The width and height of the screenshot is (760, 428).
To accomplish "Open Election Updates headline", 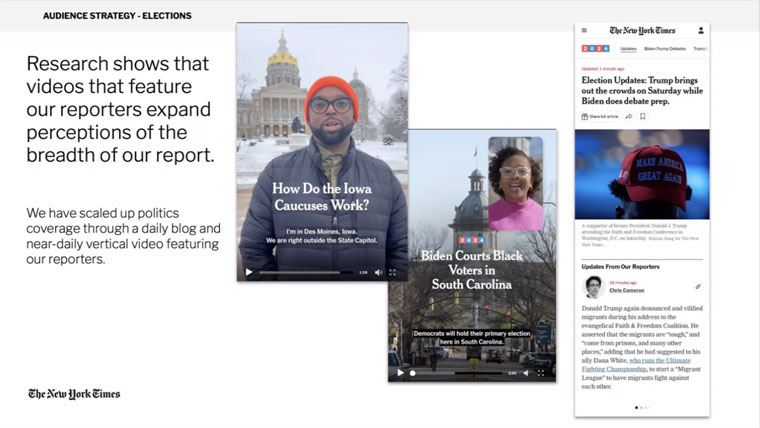I will [642, 91].
